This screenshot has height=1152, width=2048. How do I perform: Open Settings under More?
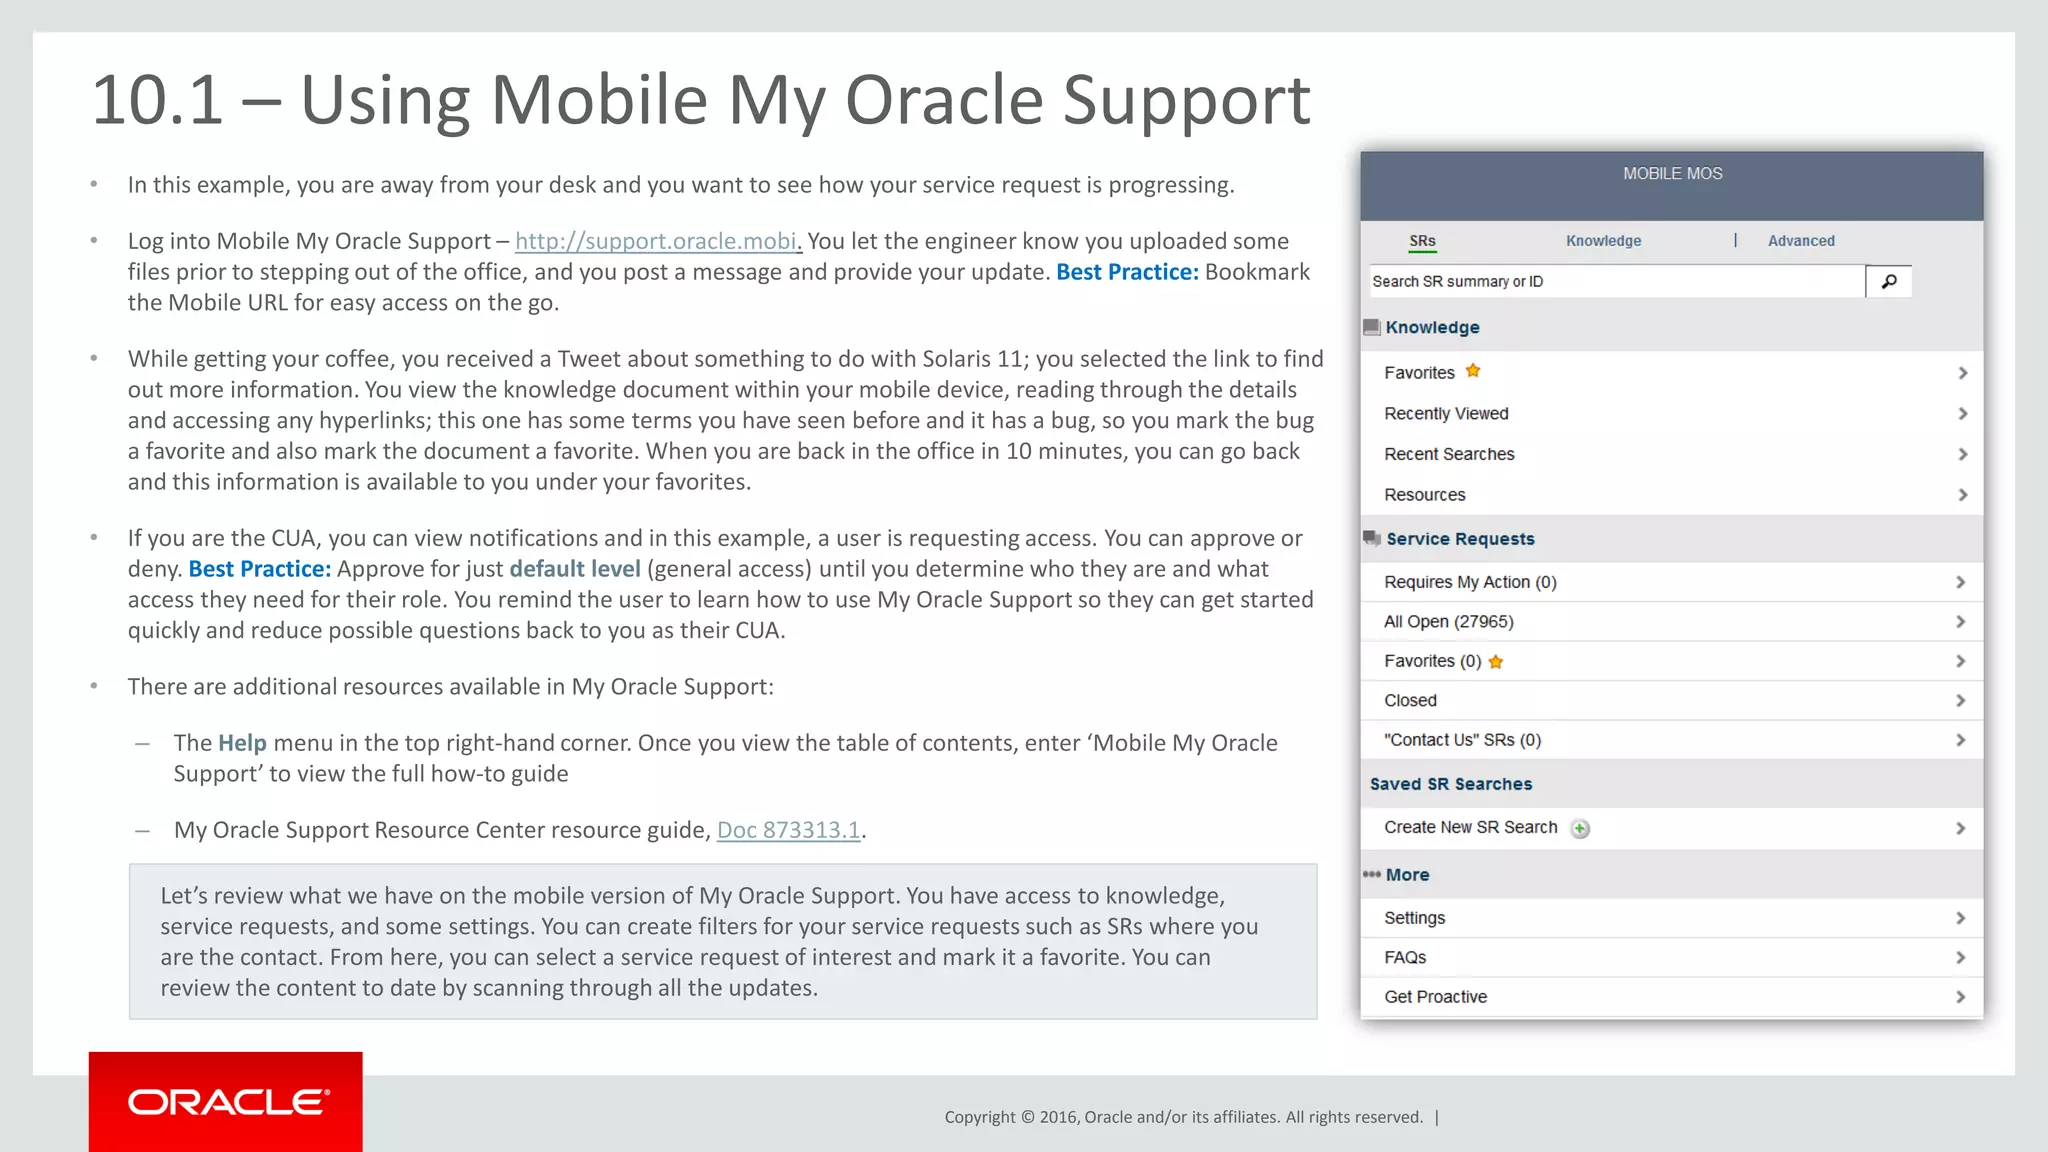[1672, 918]
